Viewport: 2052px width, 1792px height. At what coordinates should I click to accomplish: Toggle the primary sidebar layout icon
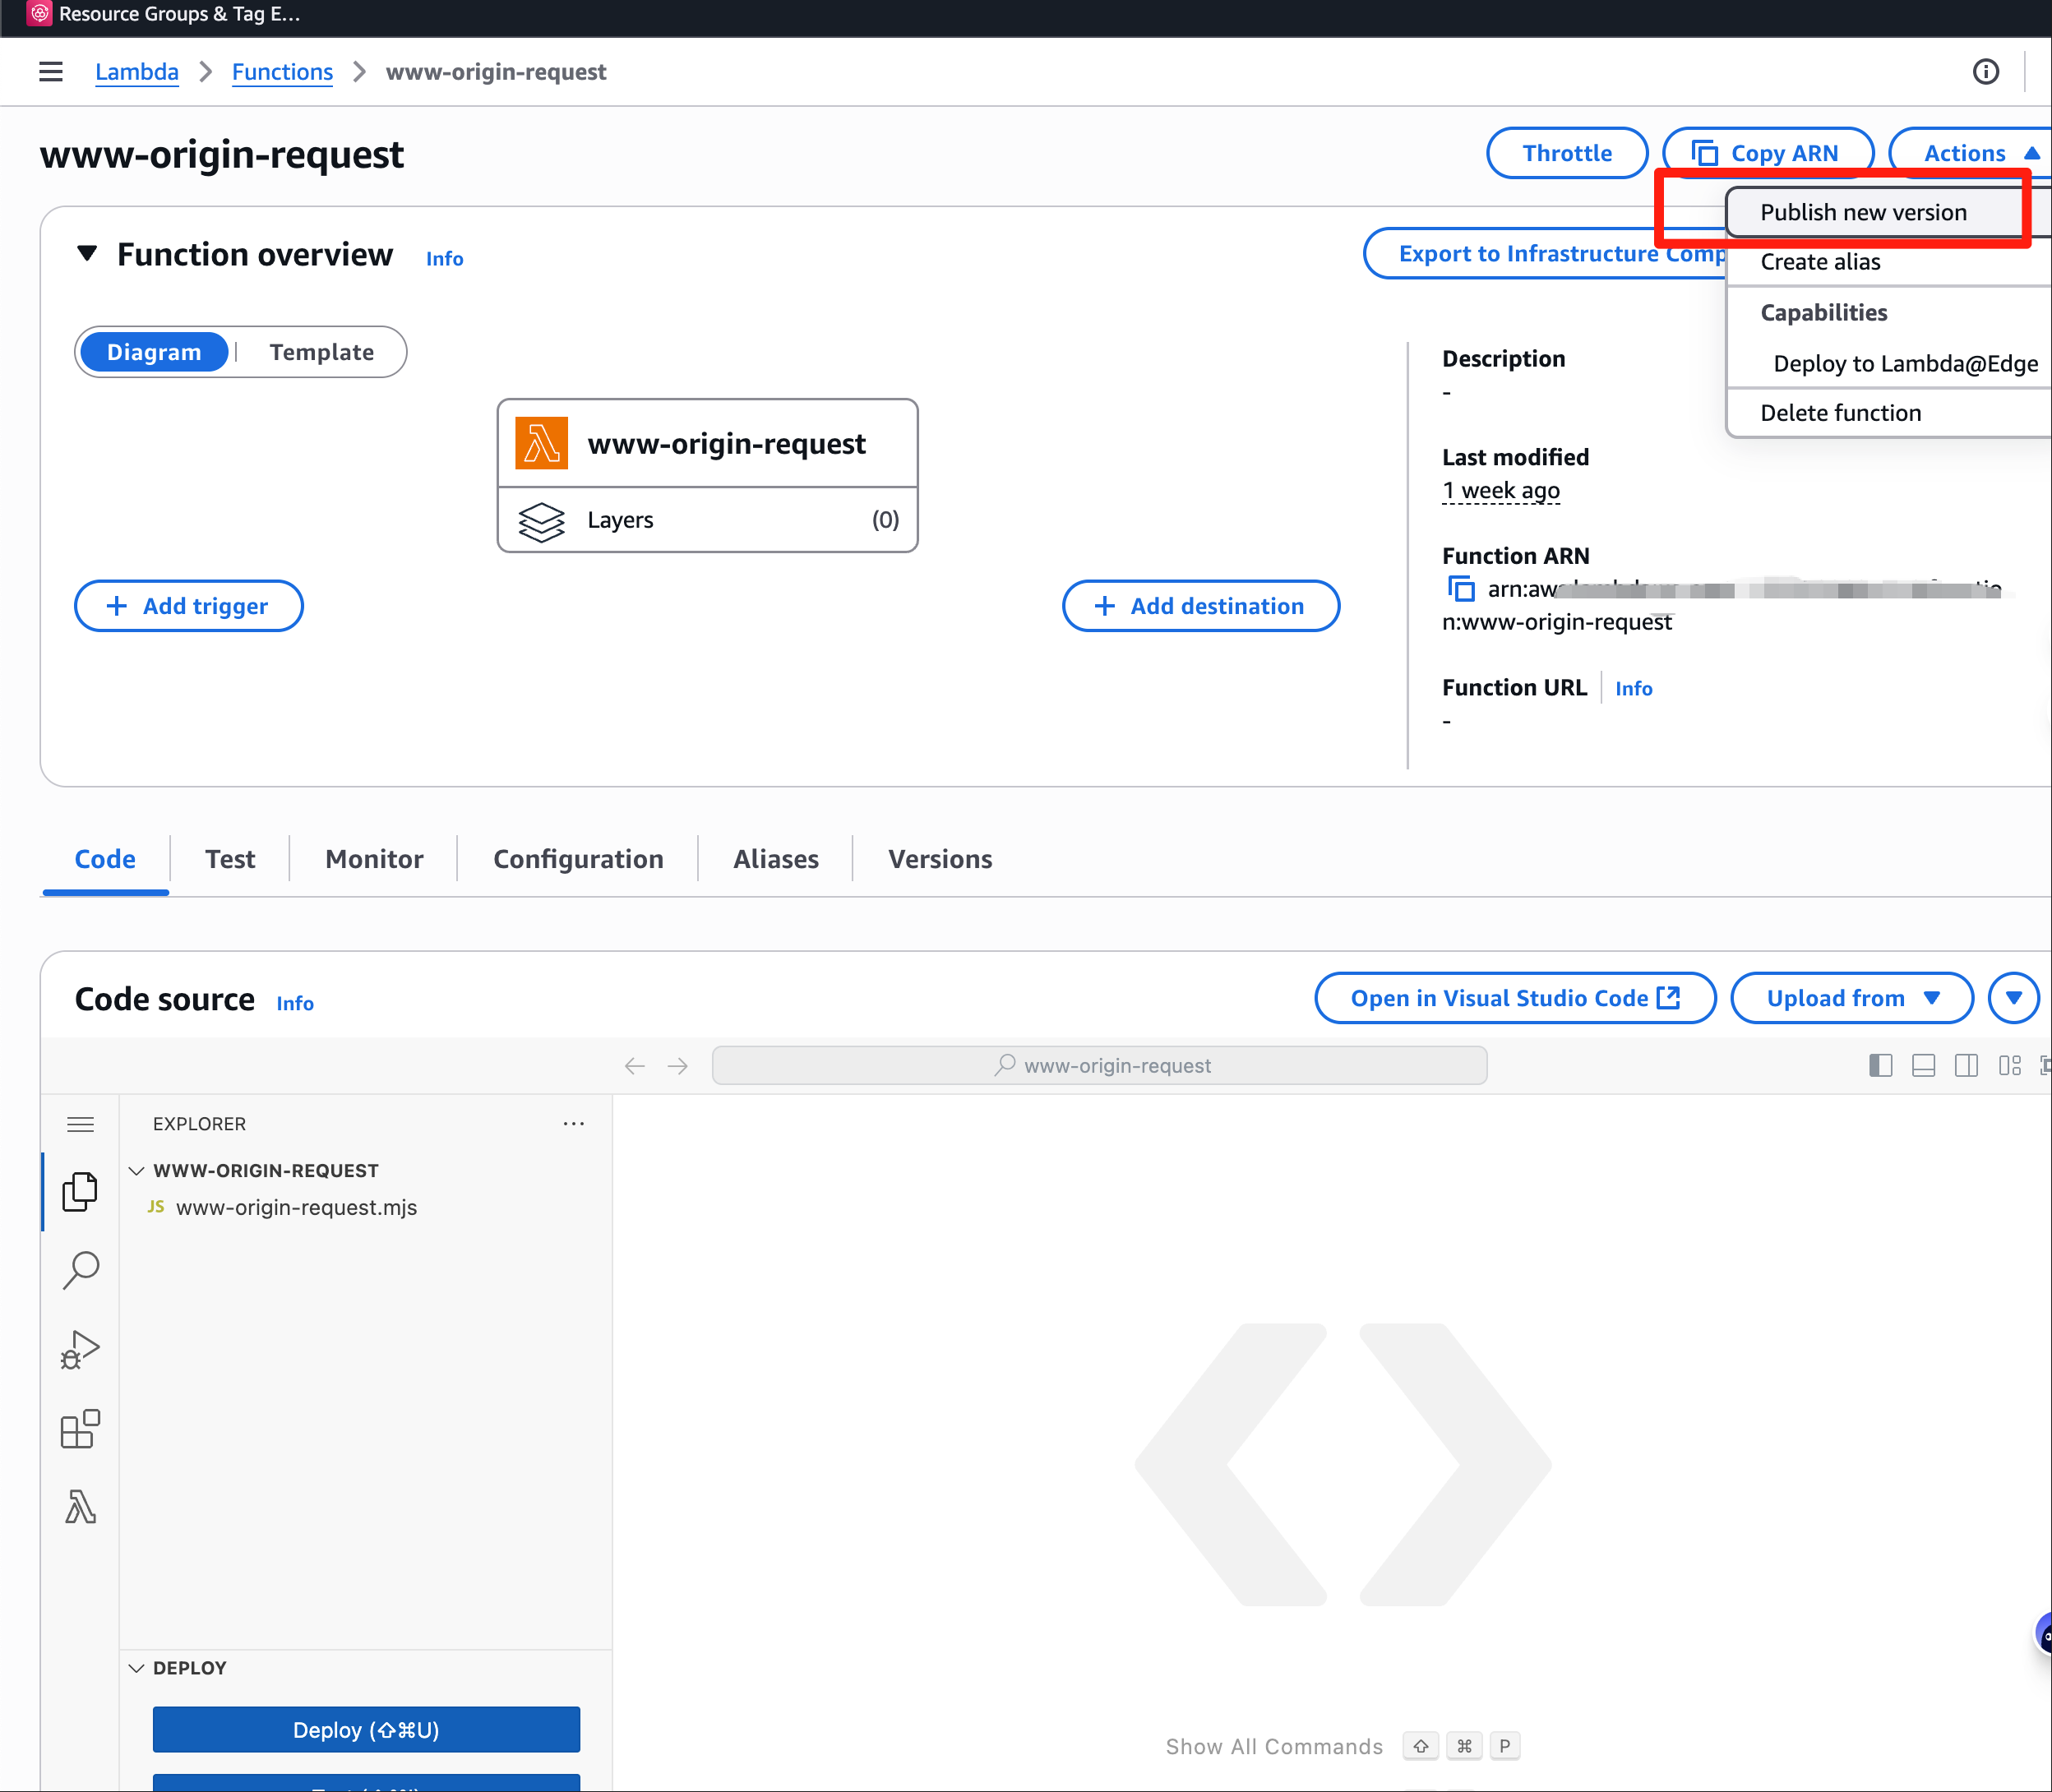pyautogui.click(x=1880, y=1066)
